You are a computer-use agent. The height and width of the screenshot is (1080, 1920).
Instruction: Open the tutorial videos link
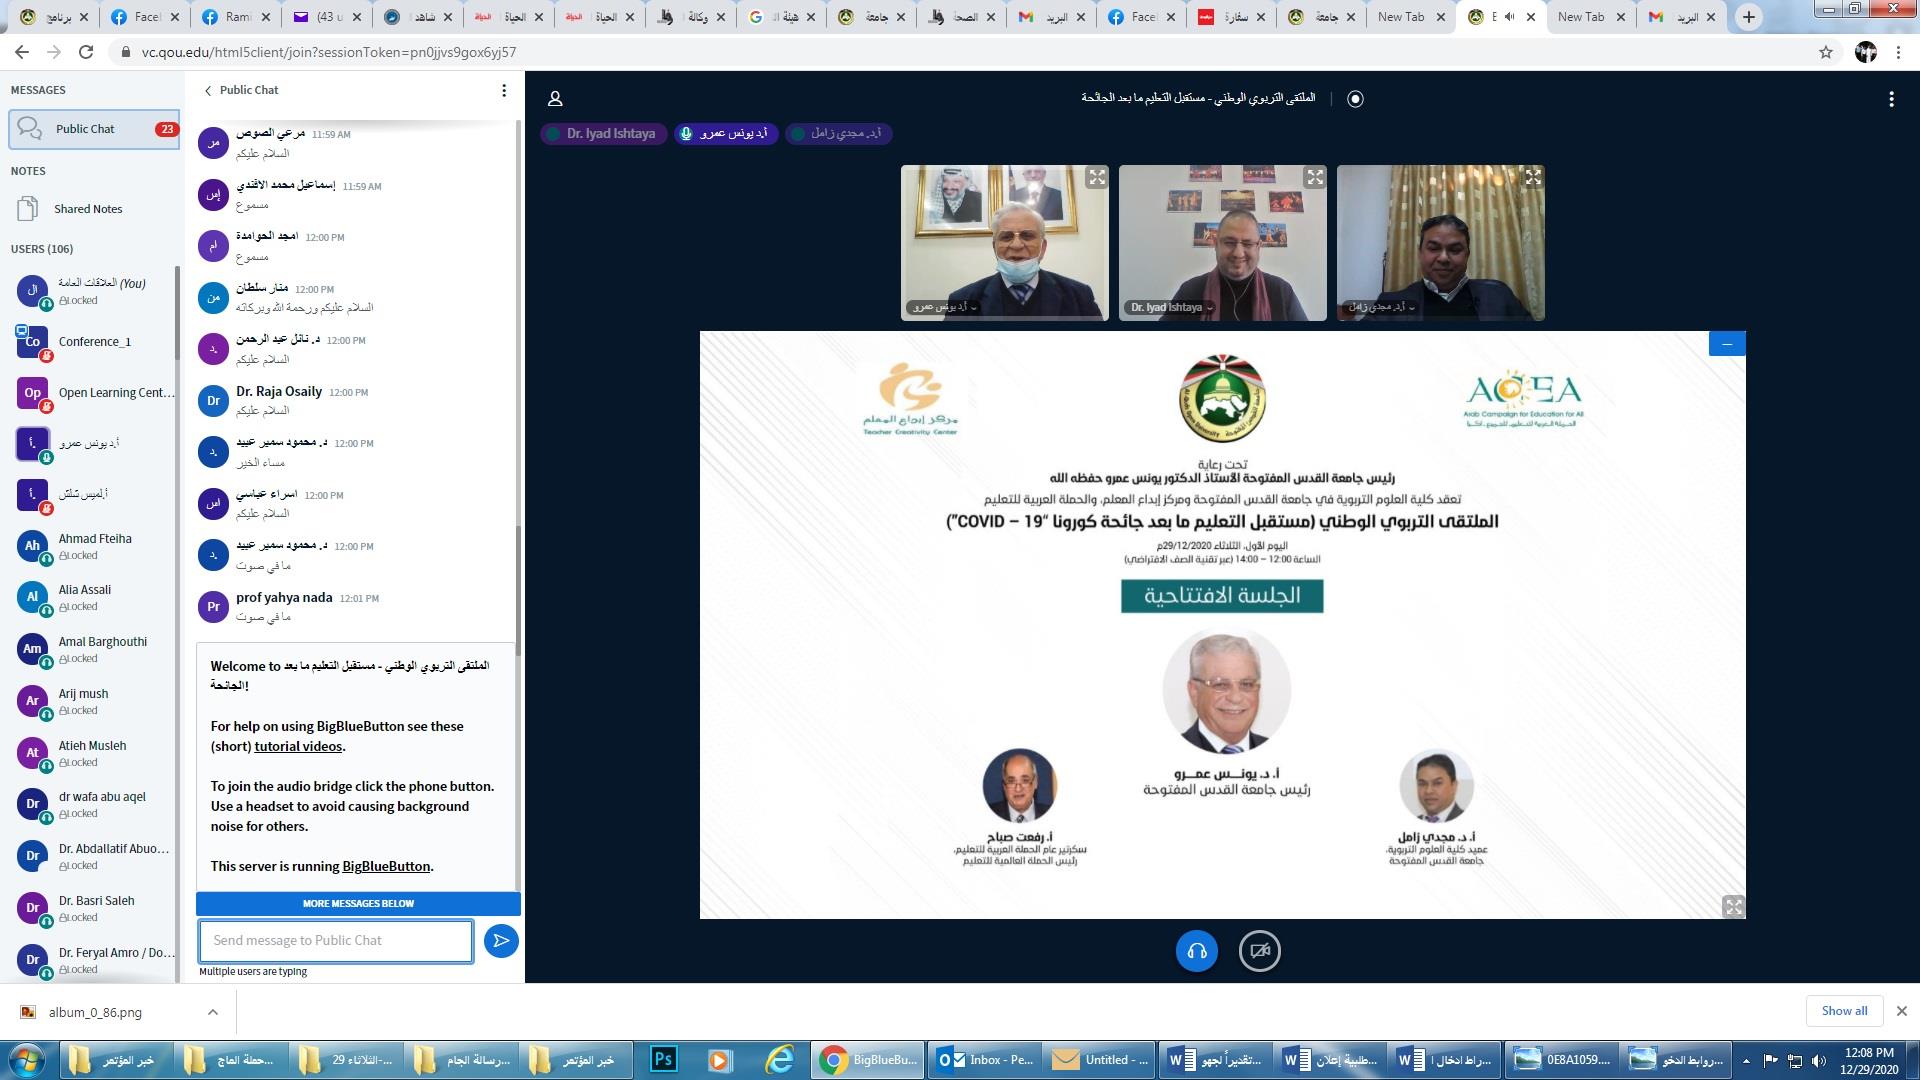coord(298,747)
